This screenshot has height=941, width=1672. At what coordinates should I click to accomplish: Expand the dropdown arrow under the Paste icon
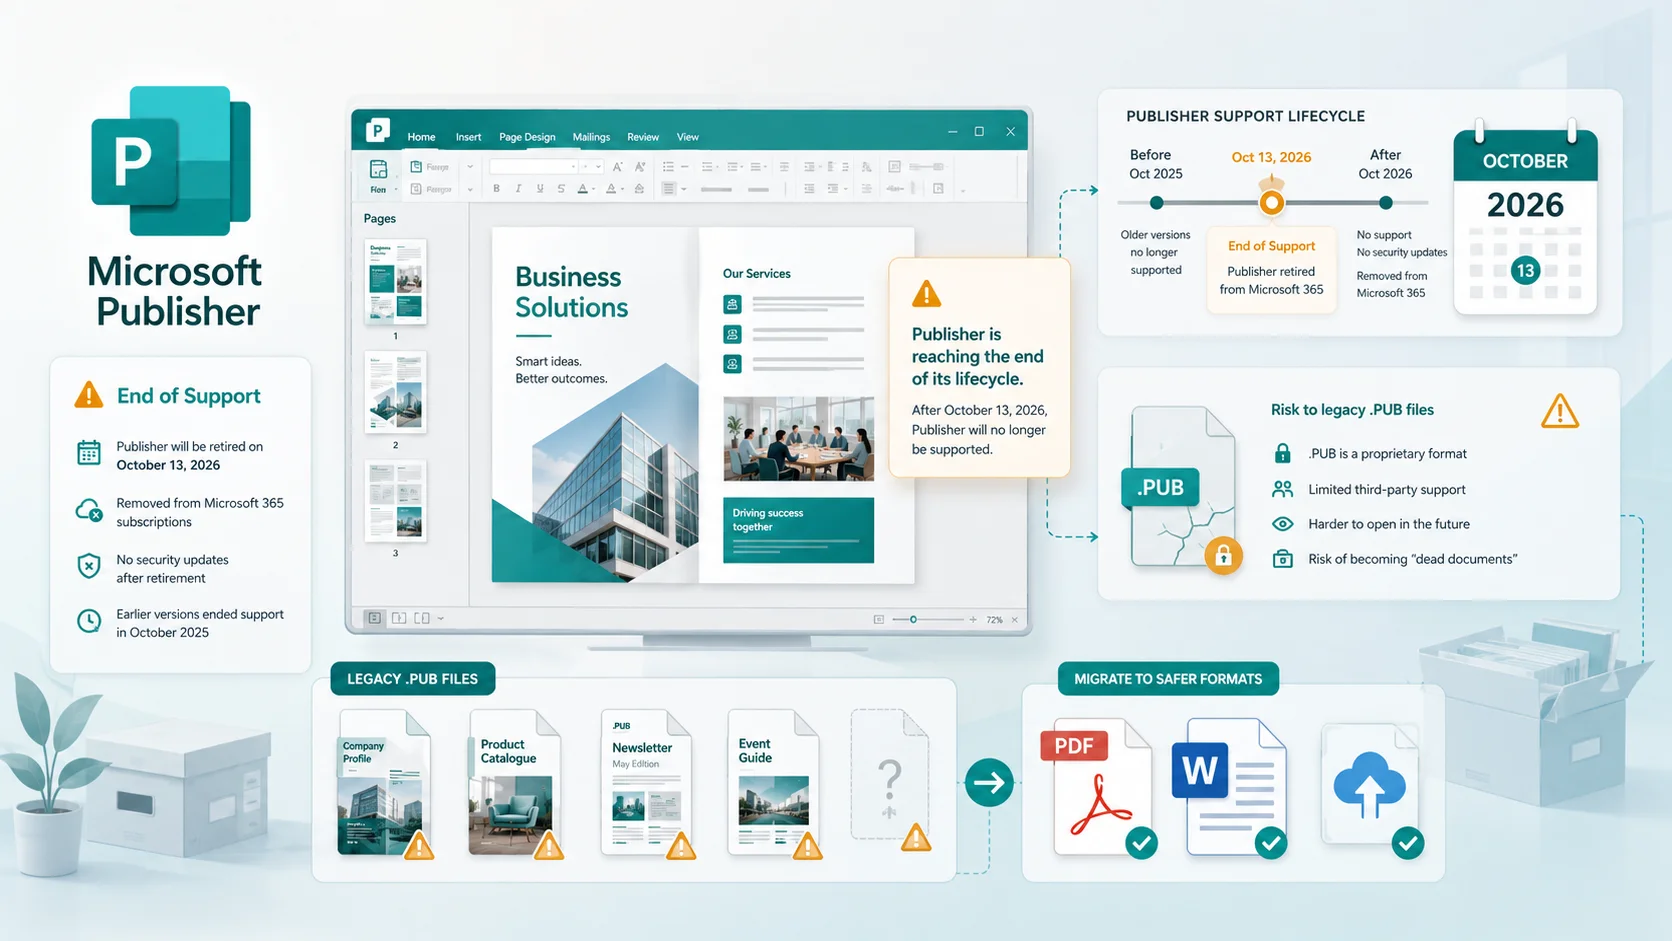(396, 189)
